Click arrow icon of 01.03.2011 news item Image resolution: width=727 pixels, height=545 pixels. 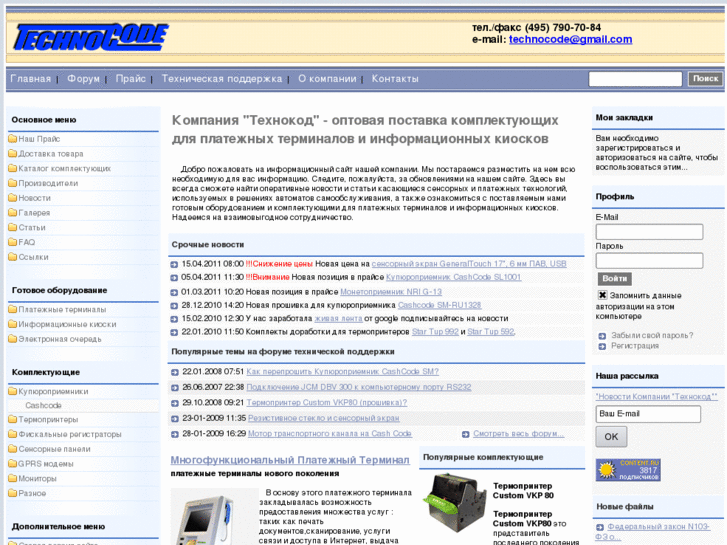tap(174, 293)
